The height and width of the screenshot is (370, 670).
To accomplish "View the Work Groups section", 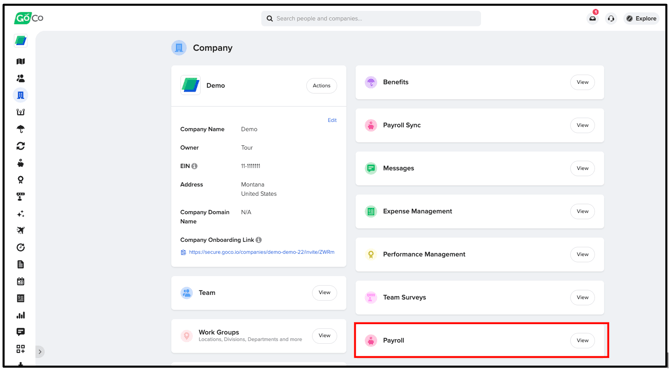I will click(x=324, y=335).
